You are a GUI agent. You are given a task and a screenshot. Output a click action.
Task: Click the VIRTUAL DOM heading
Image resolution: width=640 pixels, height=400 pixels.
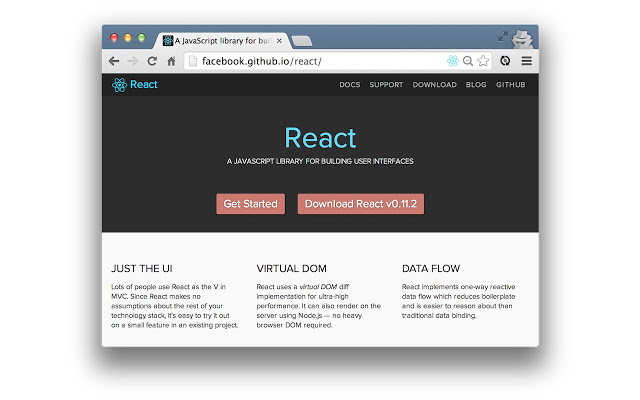[291, 269]
